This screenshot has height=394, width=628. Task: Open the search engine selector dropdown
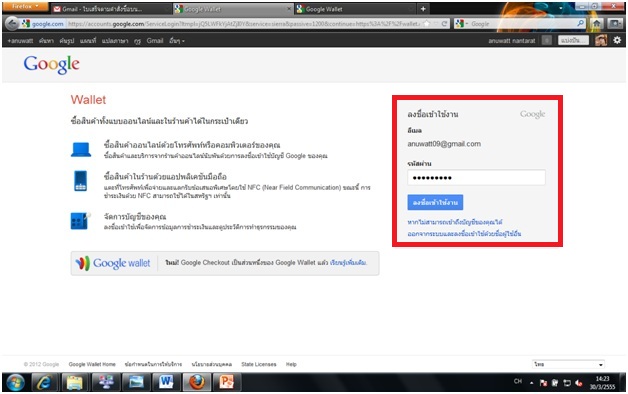pos(462,24)
